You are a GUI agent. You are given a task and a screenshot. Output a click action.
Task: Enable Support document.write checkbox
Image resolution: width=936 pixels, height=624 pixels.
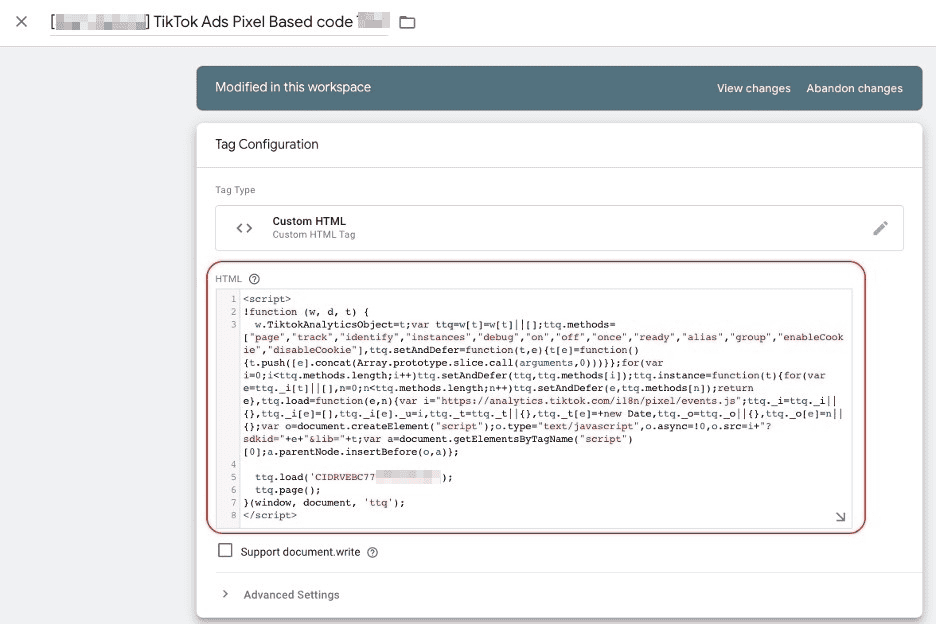pyautogui.click(x=225, y=551)
